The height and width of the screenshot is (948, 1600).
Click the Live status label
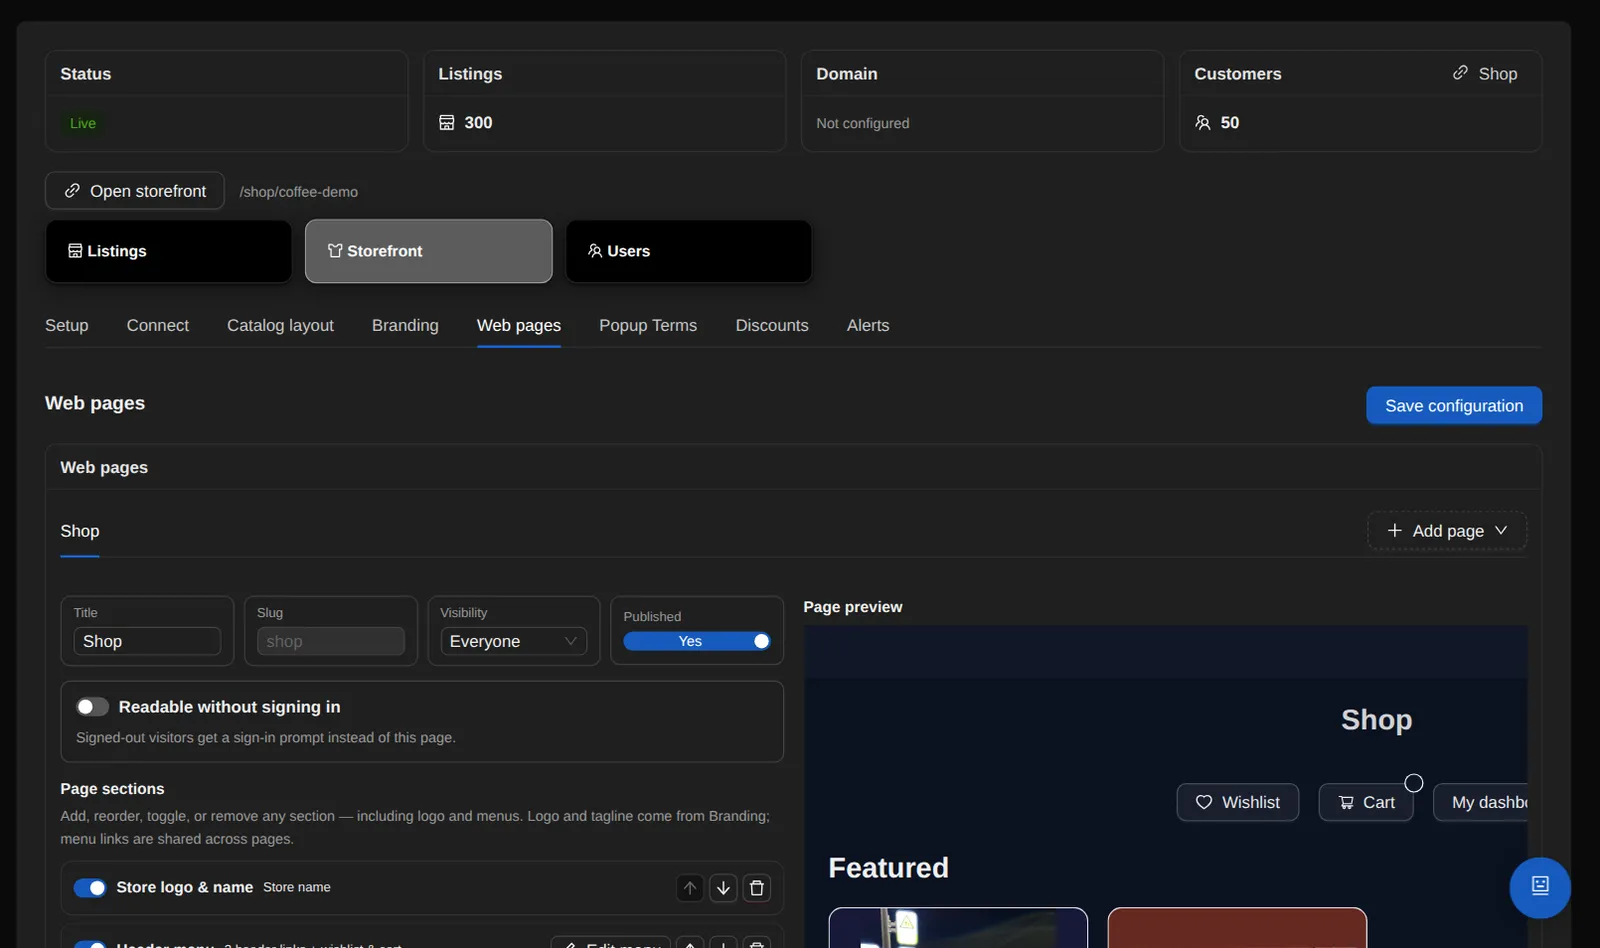point(83,123)
